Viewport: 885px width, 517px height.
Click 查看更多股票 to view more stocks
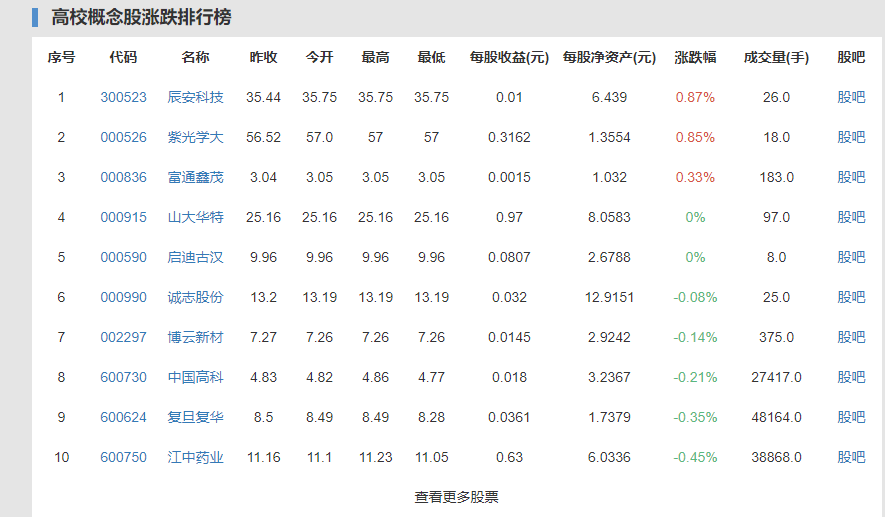(457, 497)
